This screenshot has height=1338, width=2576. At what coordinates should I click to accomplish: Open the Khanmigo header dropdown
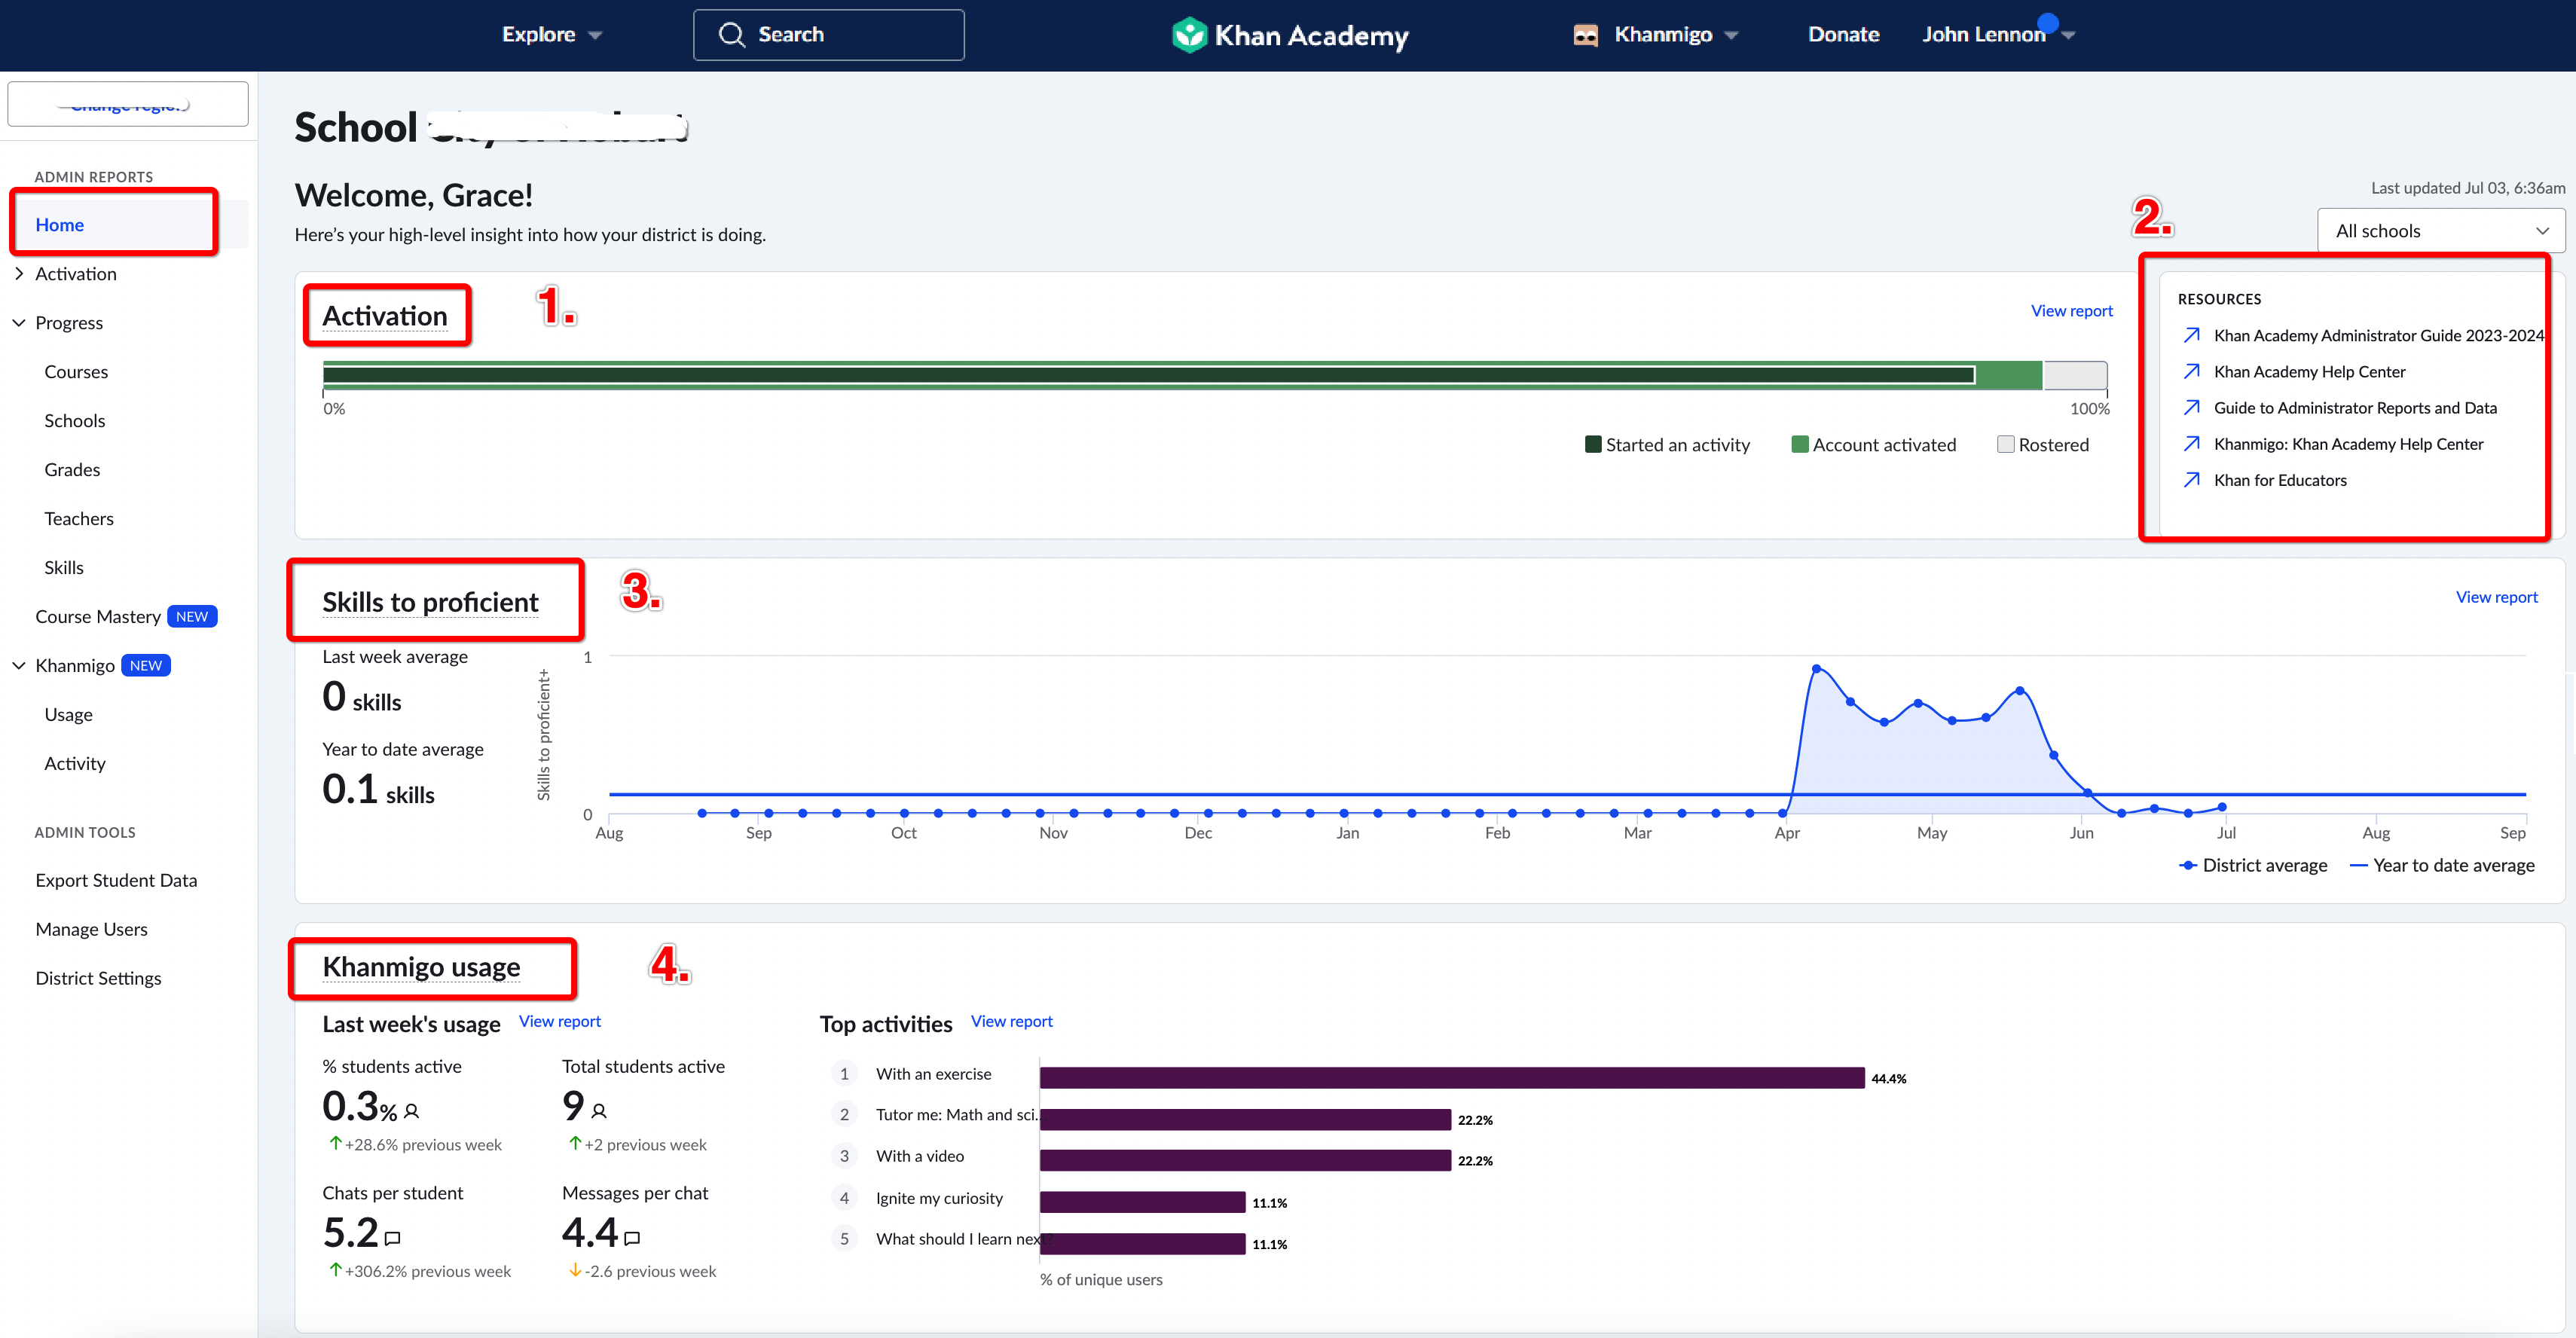click(x=1676, y=35)
